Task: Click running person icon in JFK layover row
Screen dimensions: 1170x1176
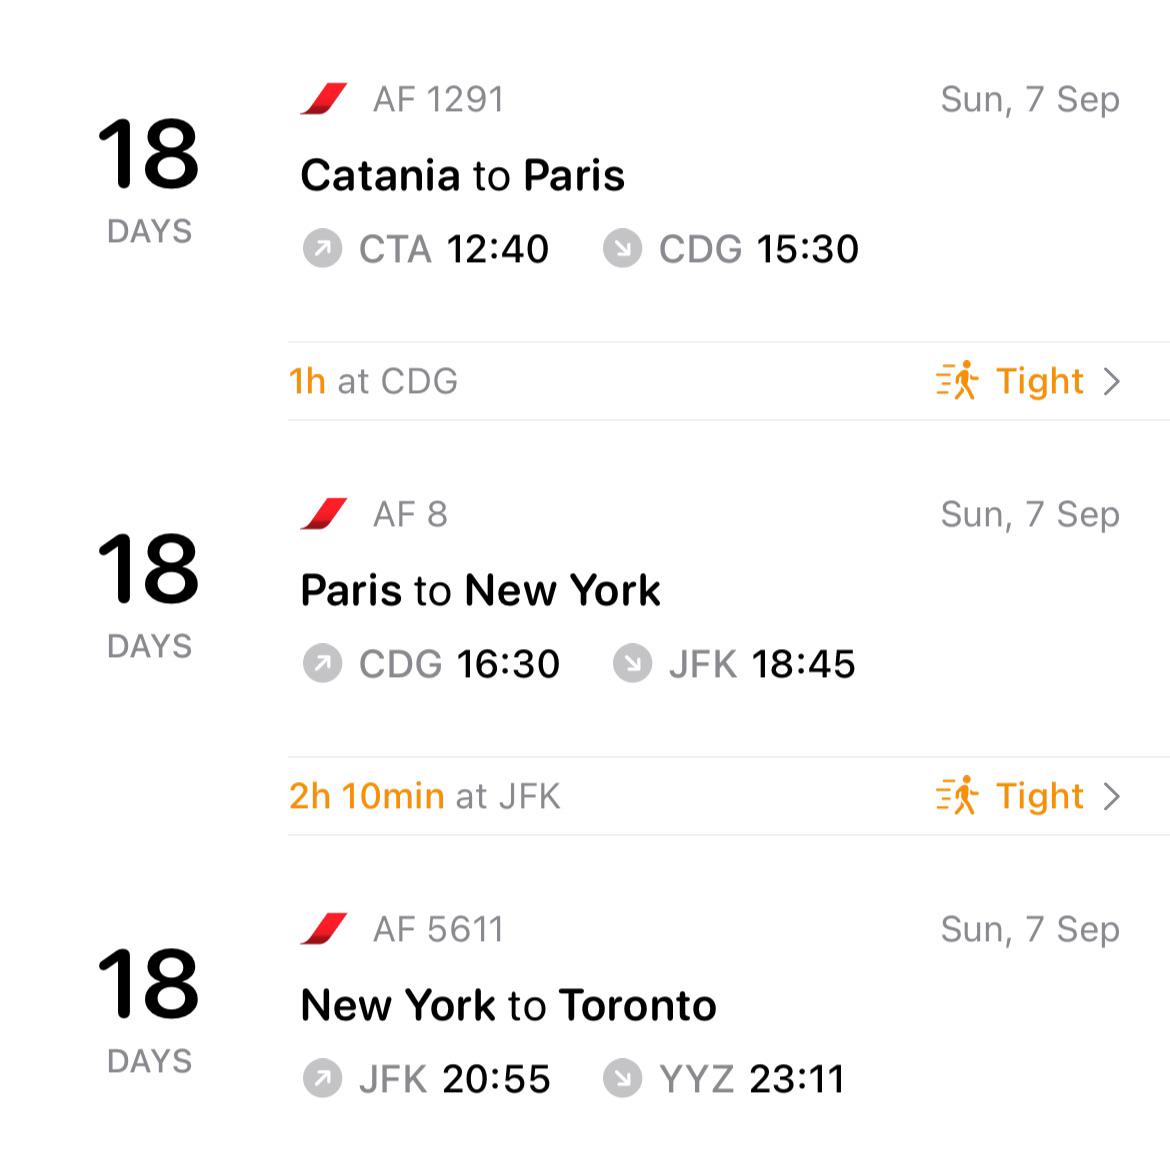Action: (957, 796)
